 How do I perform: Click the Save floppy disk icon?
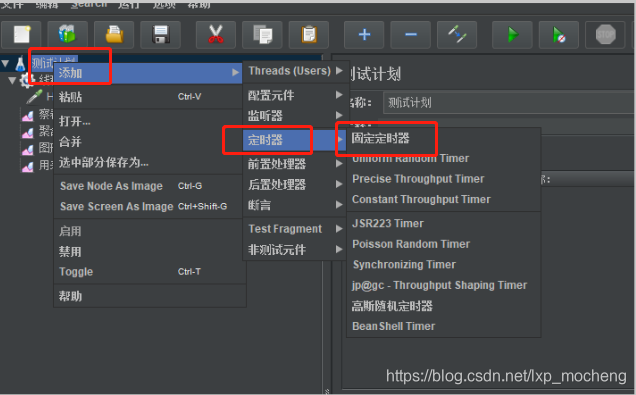click(160, 34)
